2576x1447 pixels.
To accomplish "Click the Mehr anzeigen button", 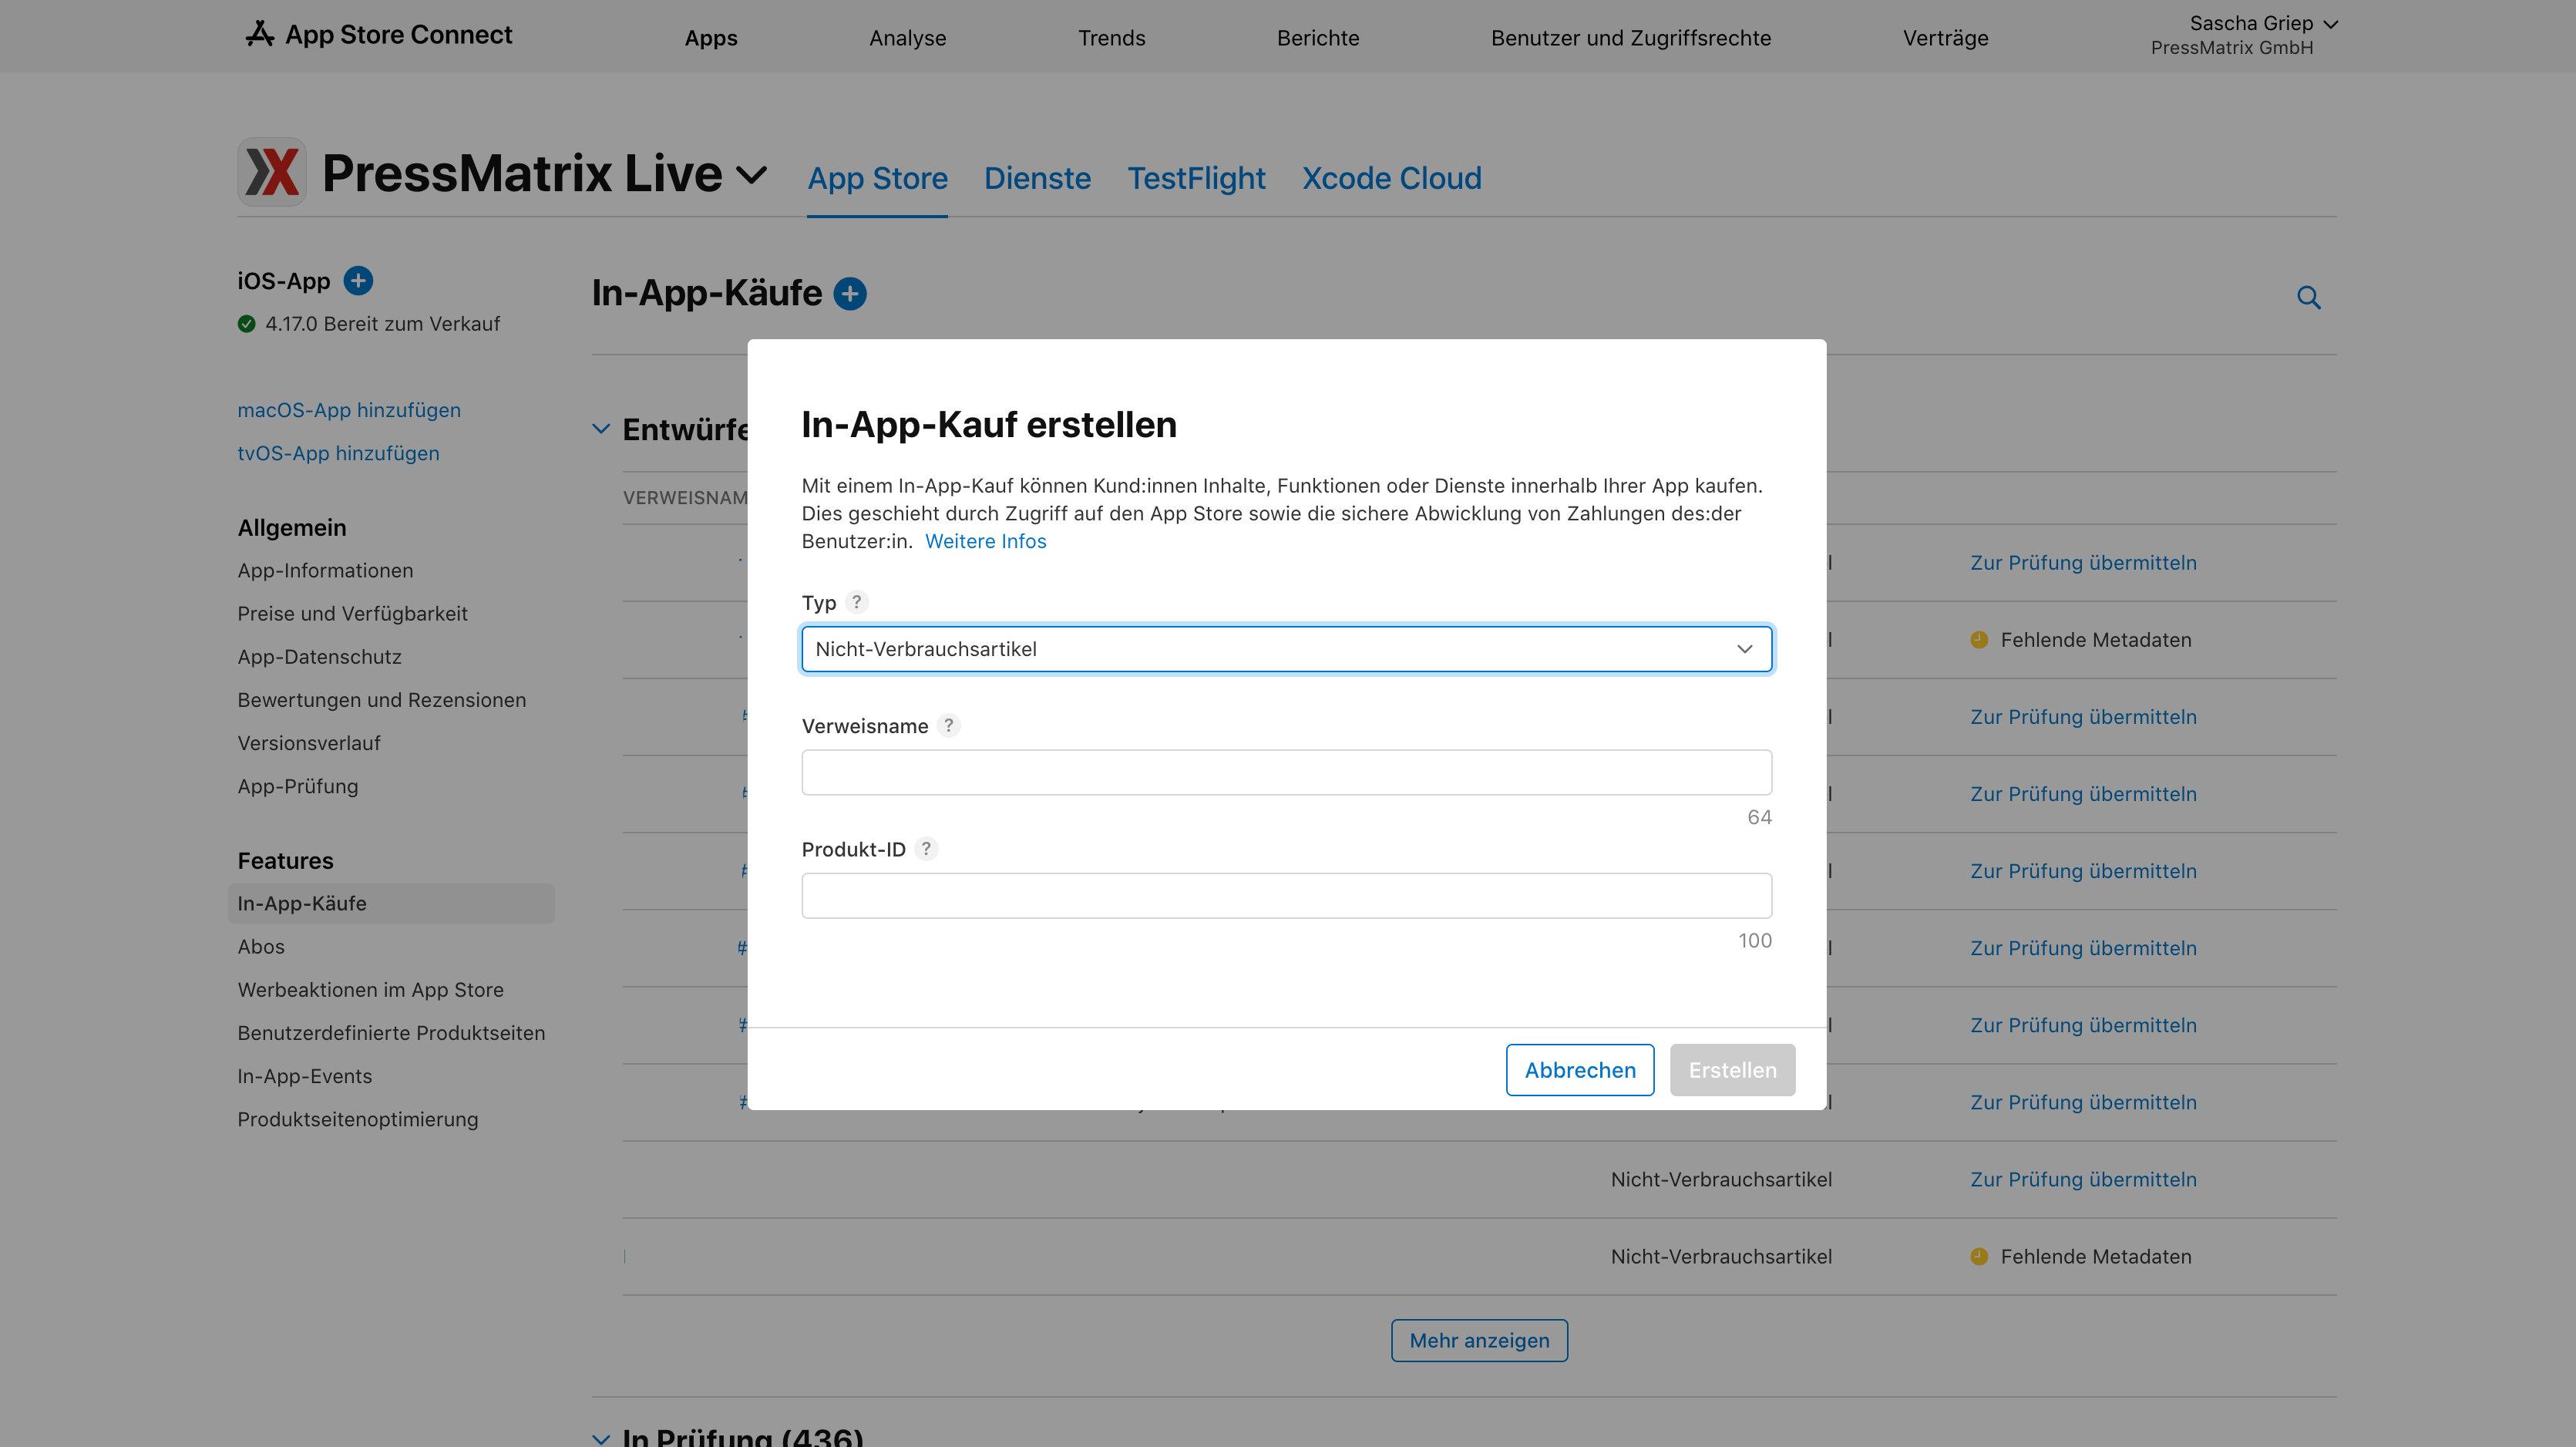I will [x=1479, y=1340].
